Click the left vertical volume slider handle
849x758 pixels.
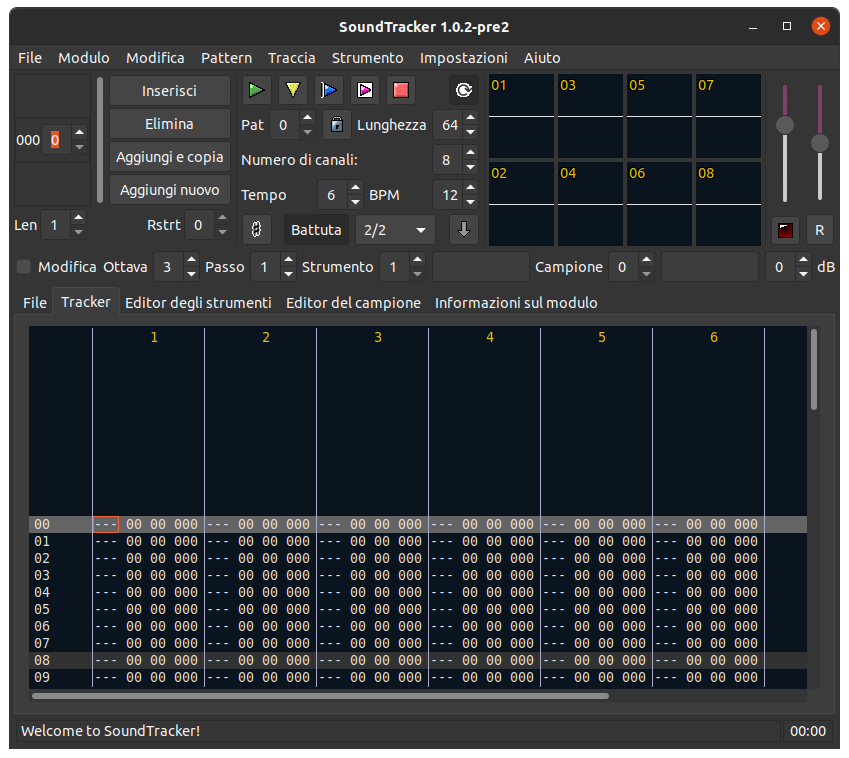point(785,125)
